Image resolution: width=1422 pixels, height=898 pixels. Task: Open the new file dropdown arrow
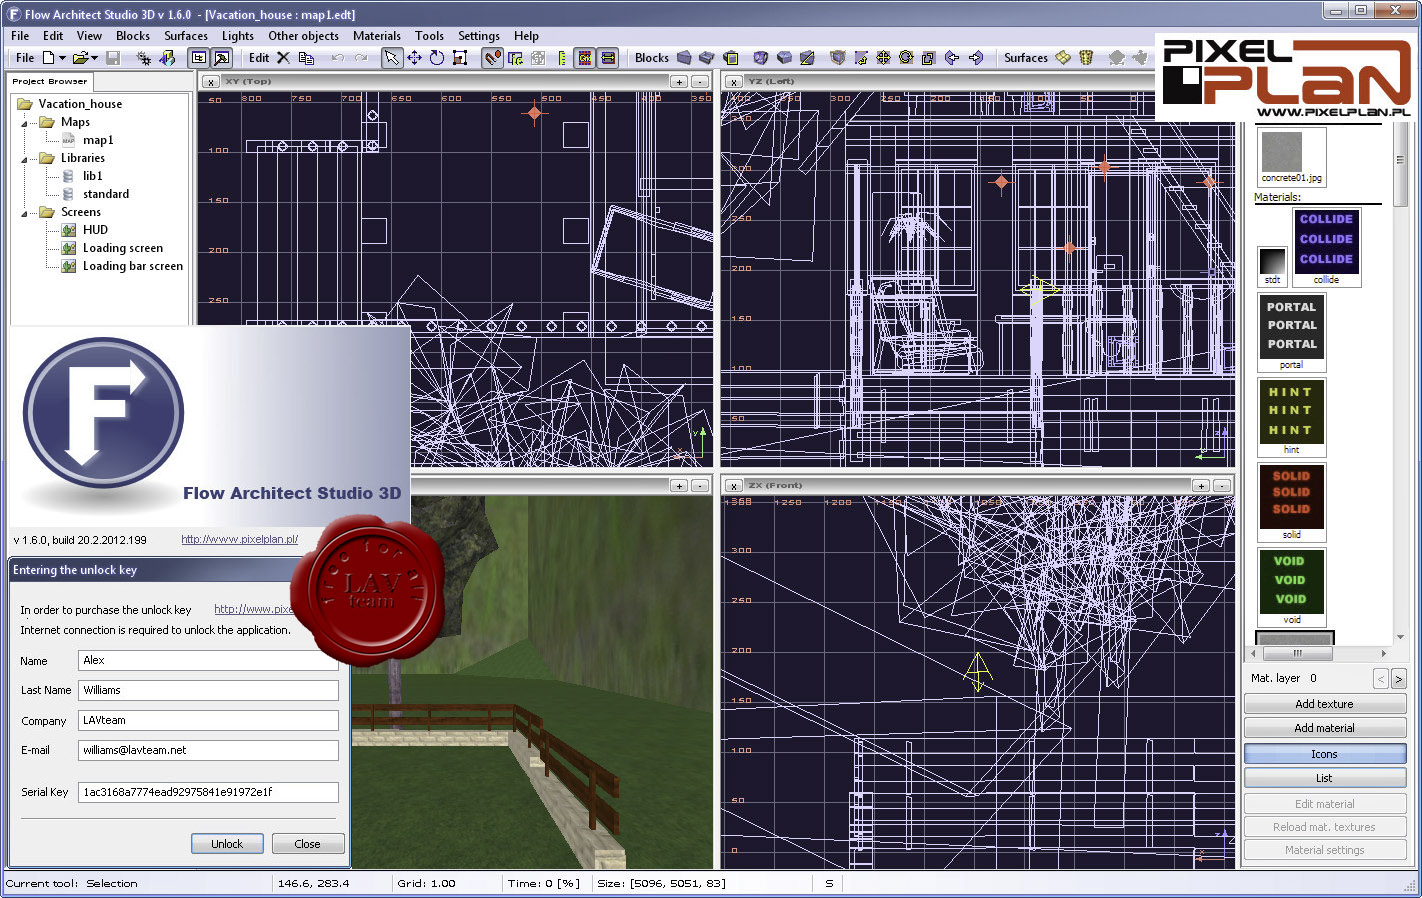pyautogui.click(x=62, y=59)
